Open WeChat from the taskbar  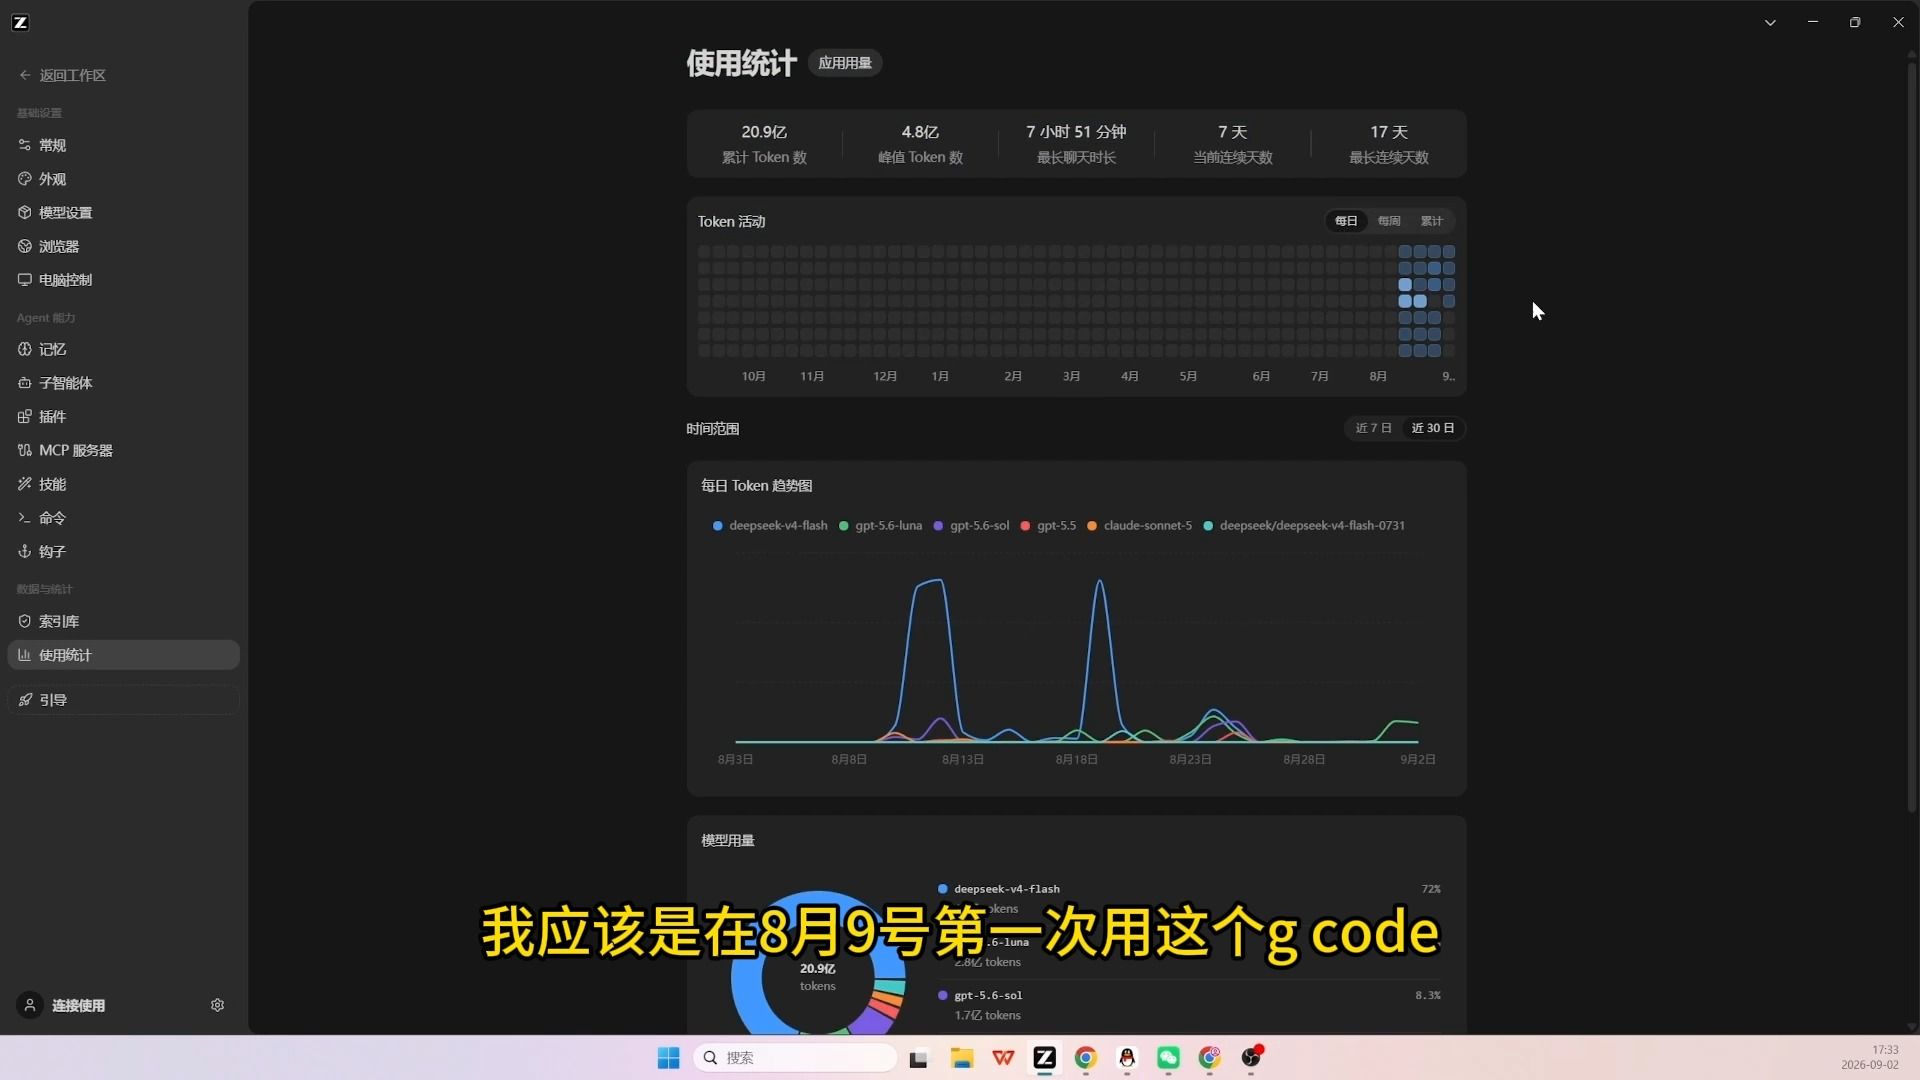pyautogui.click(x=1168, y=1058)
